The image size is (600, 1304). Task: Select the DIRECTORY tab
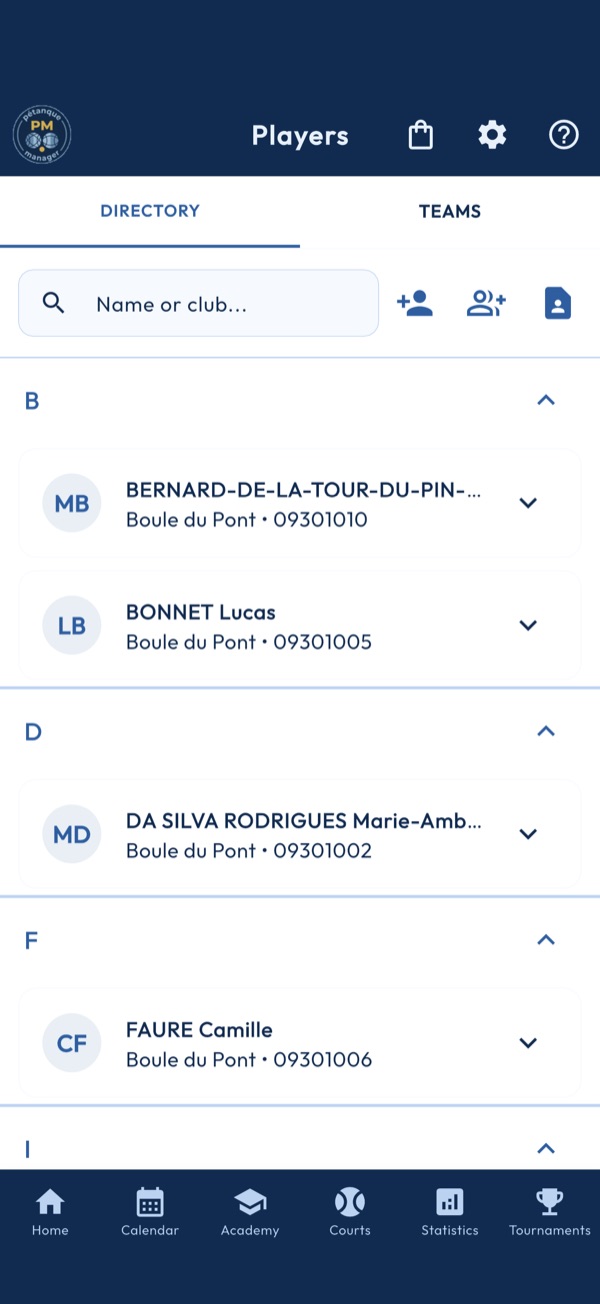point(150,211)
